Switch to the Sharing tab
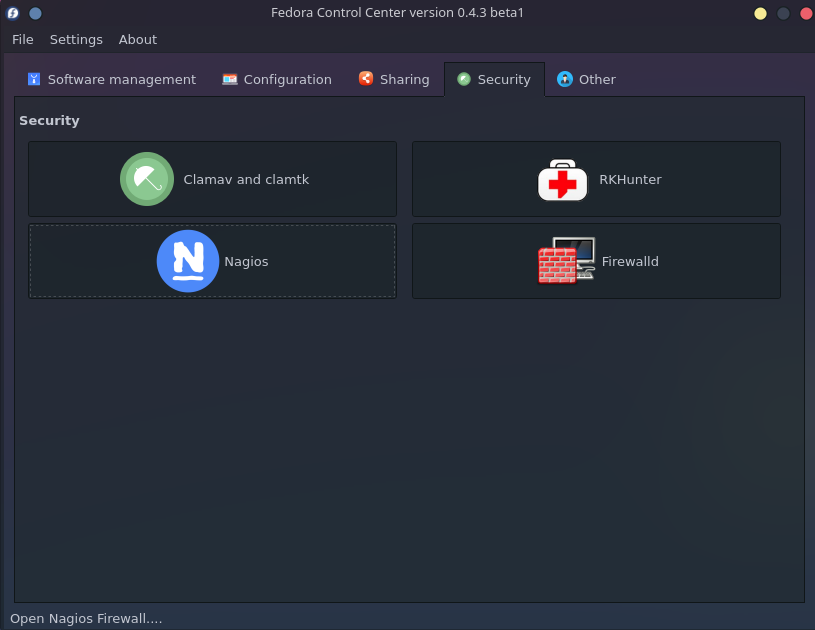815x630 pixels. 395,79
